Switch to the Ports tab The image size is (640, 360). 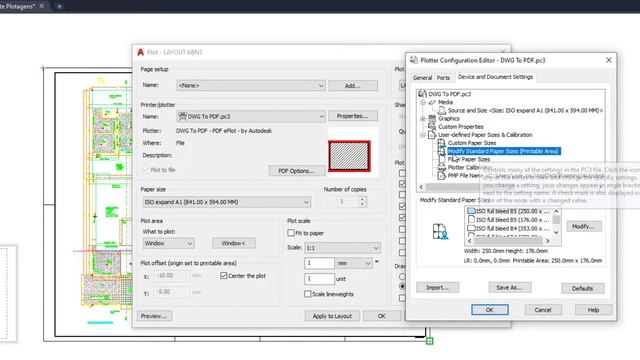point(443,78)
